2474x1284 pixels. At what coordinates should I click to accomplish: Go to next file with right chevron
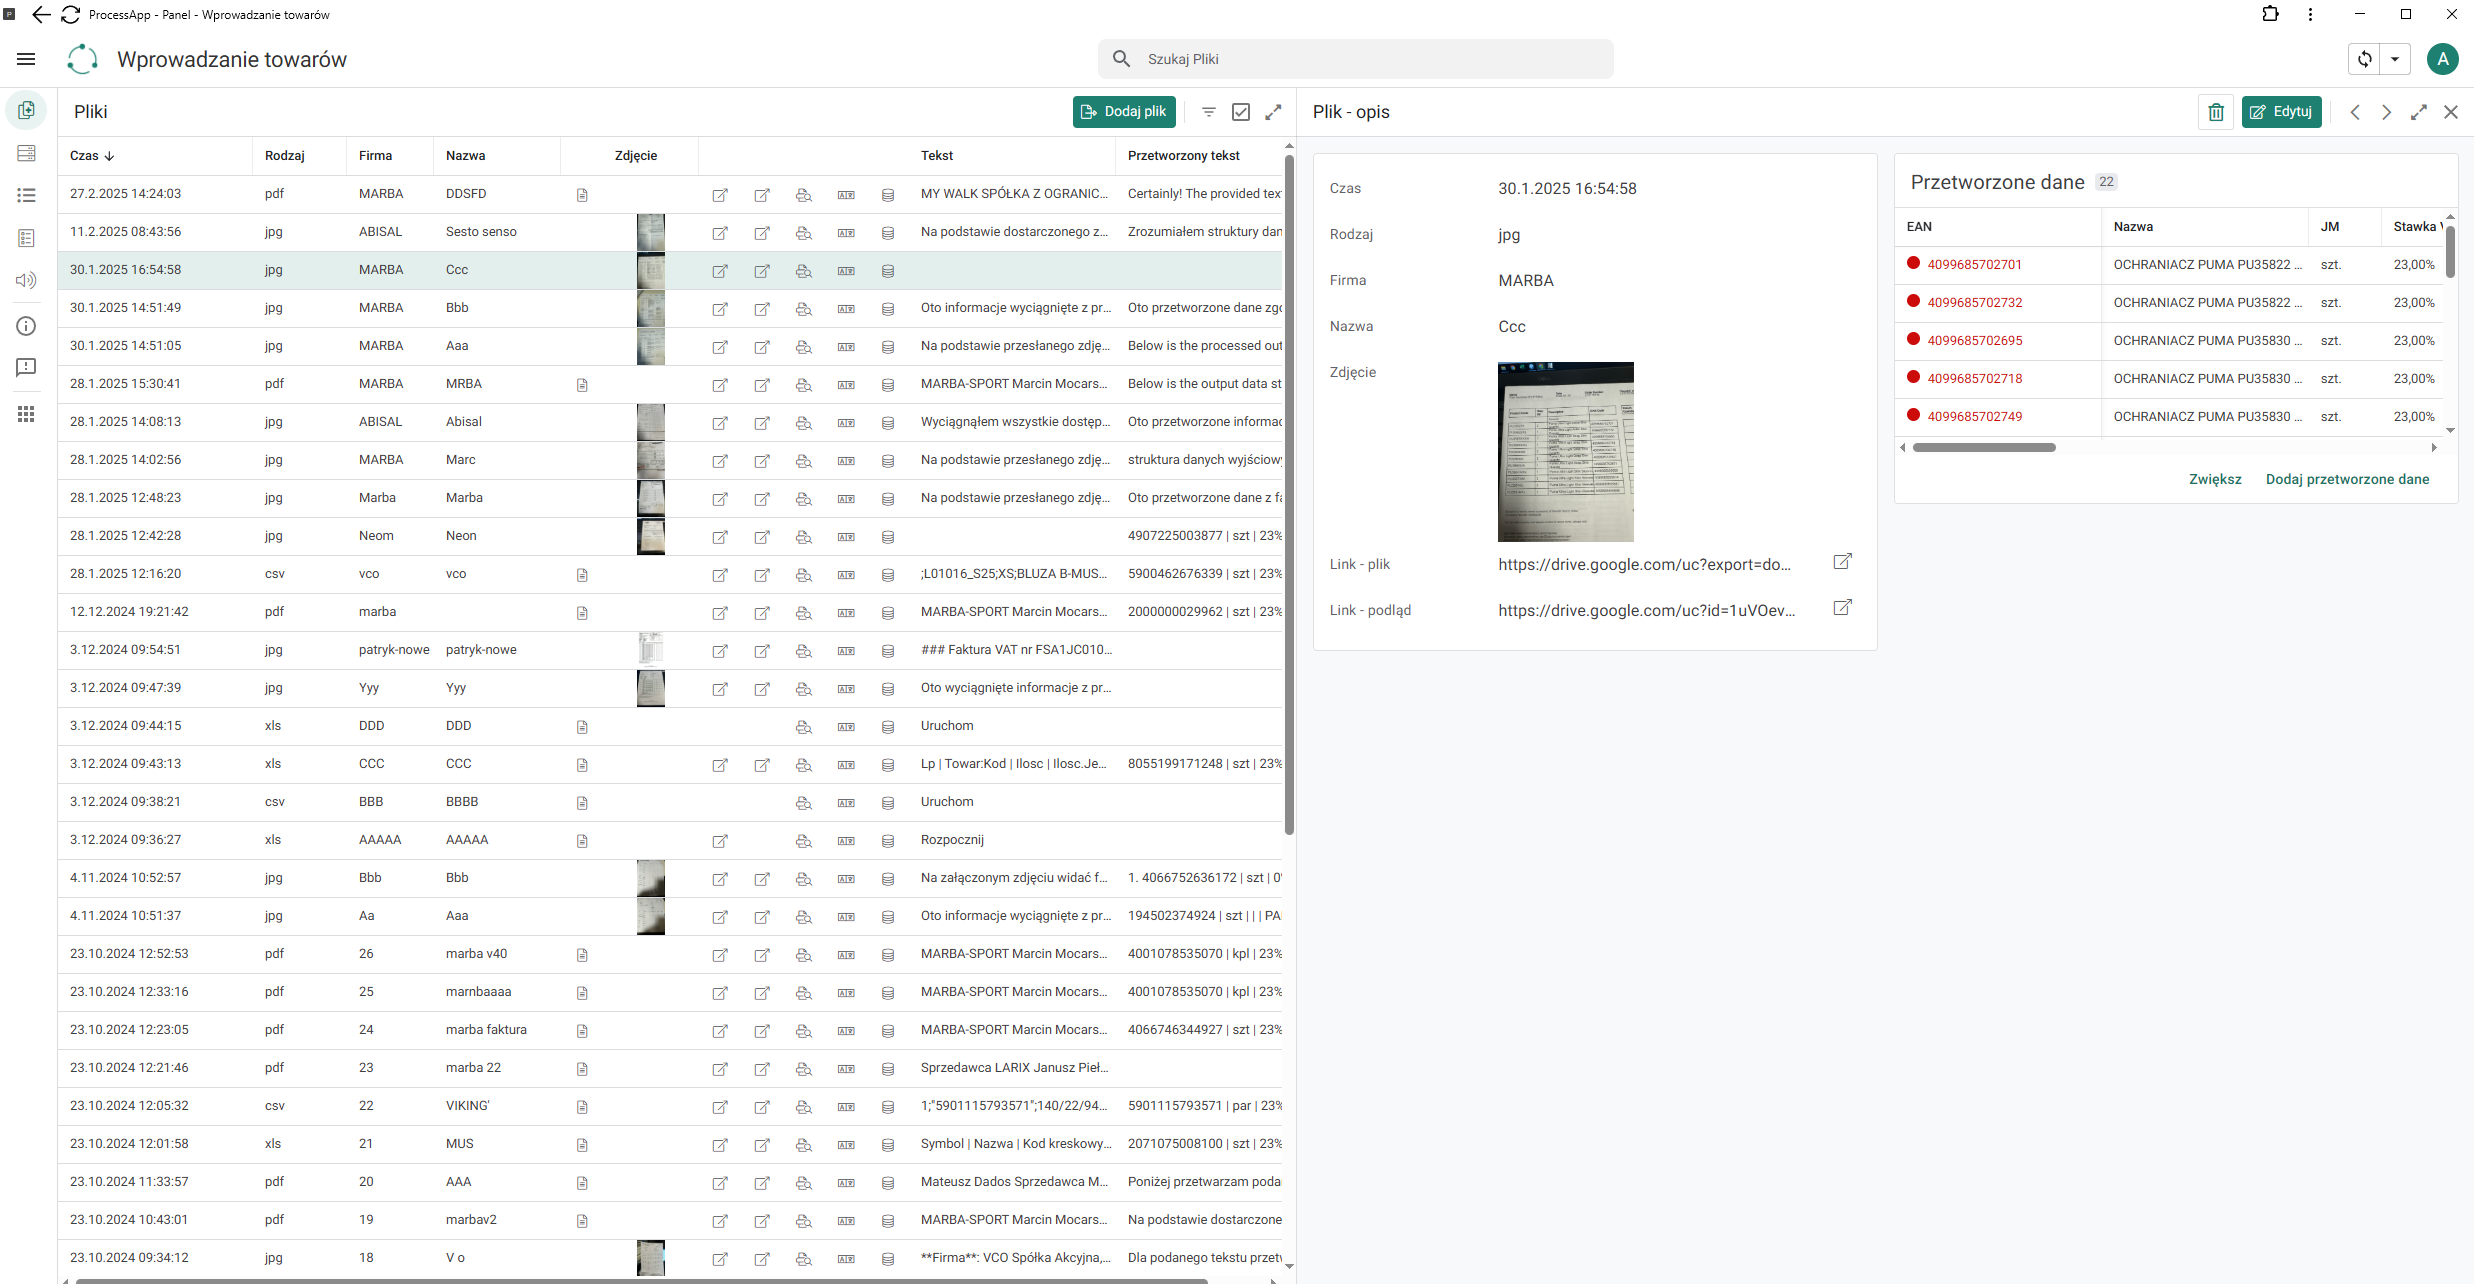2387,112
